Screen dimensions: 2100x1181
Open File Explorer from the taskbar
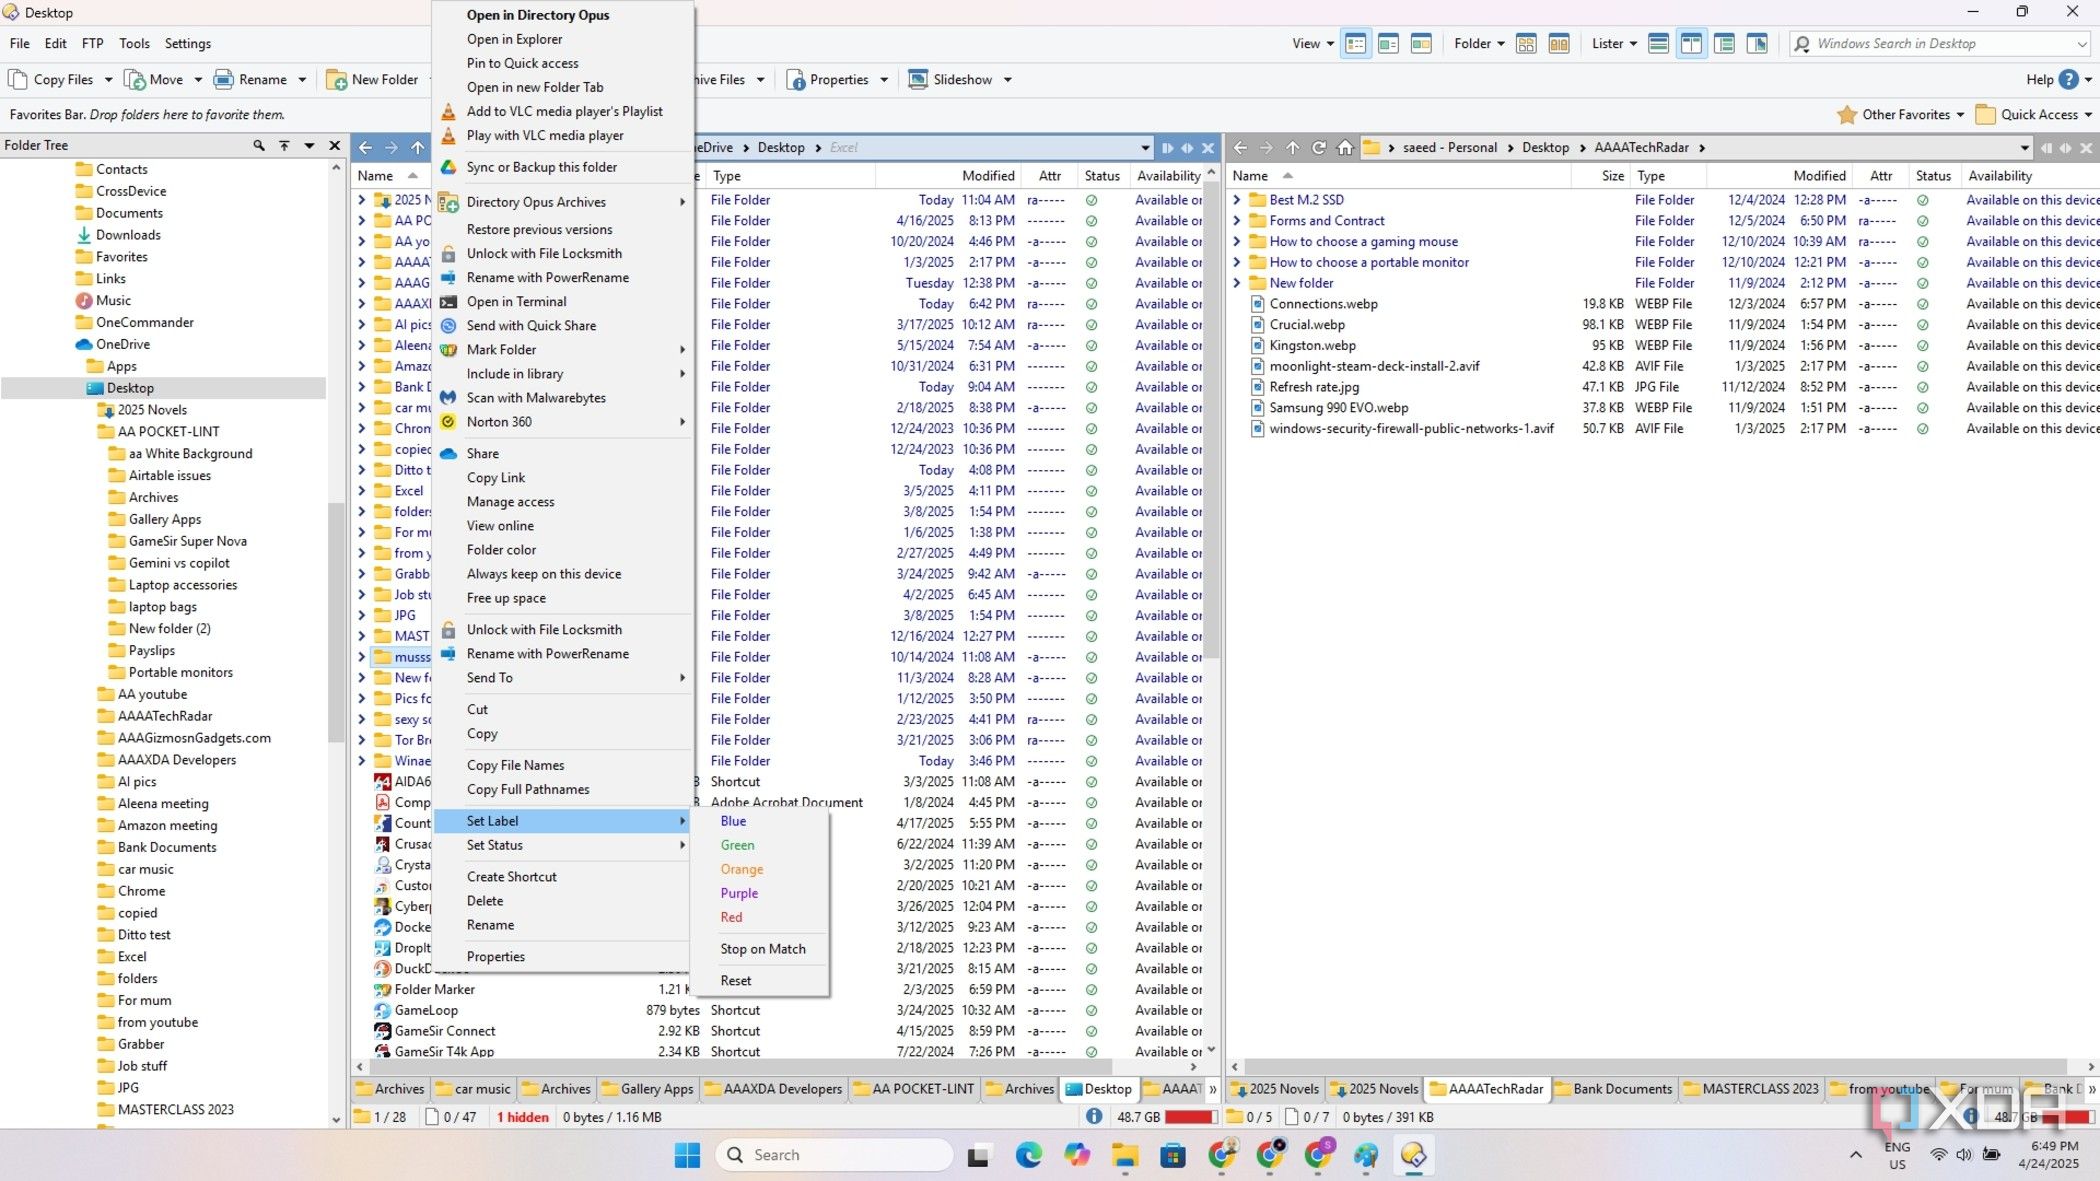1125,1155
